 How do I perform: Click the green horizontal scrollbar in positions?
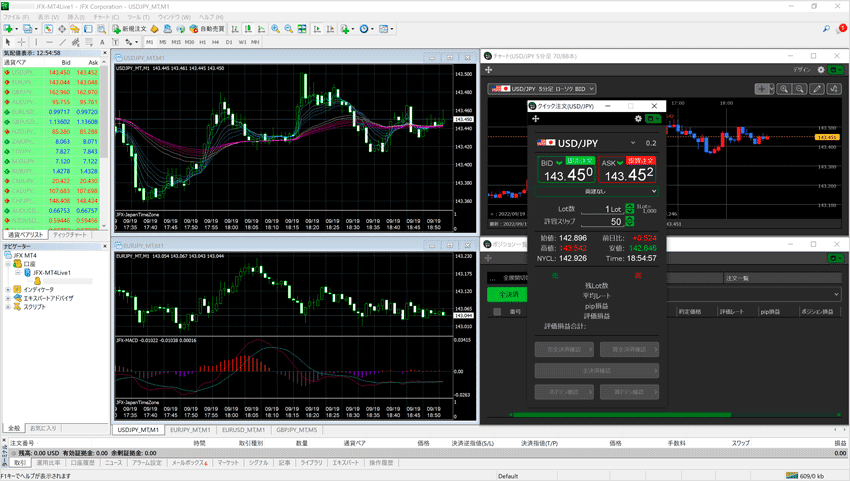620,415
